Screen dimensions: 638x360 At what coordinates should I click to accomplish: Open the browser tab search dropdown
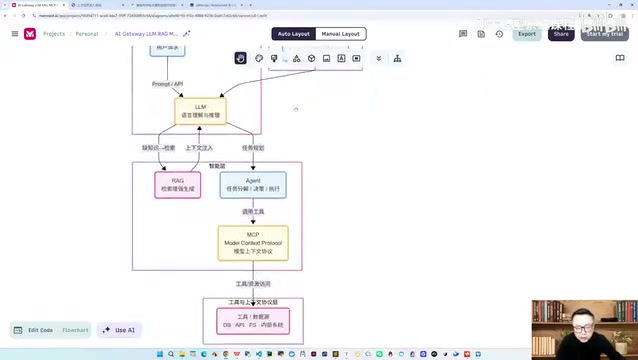coord(4,5)
